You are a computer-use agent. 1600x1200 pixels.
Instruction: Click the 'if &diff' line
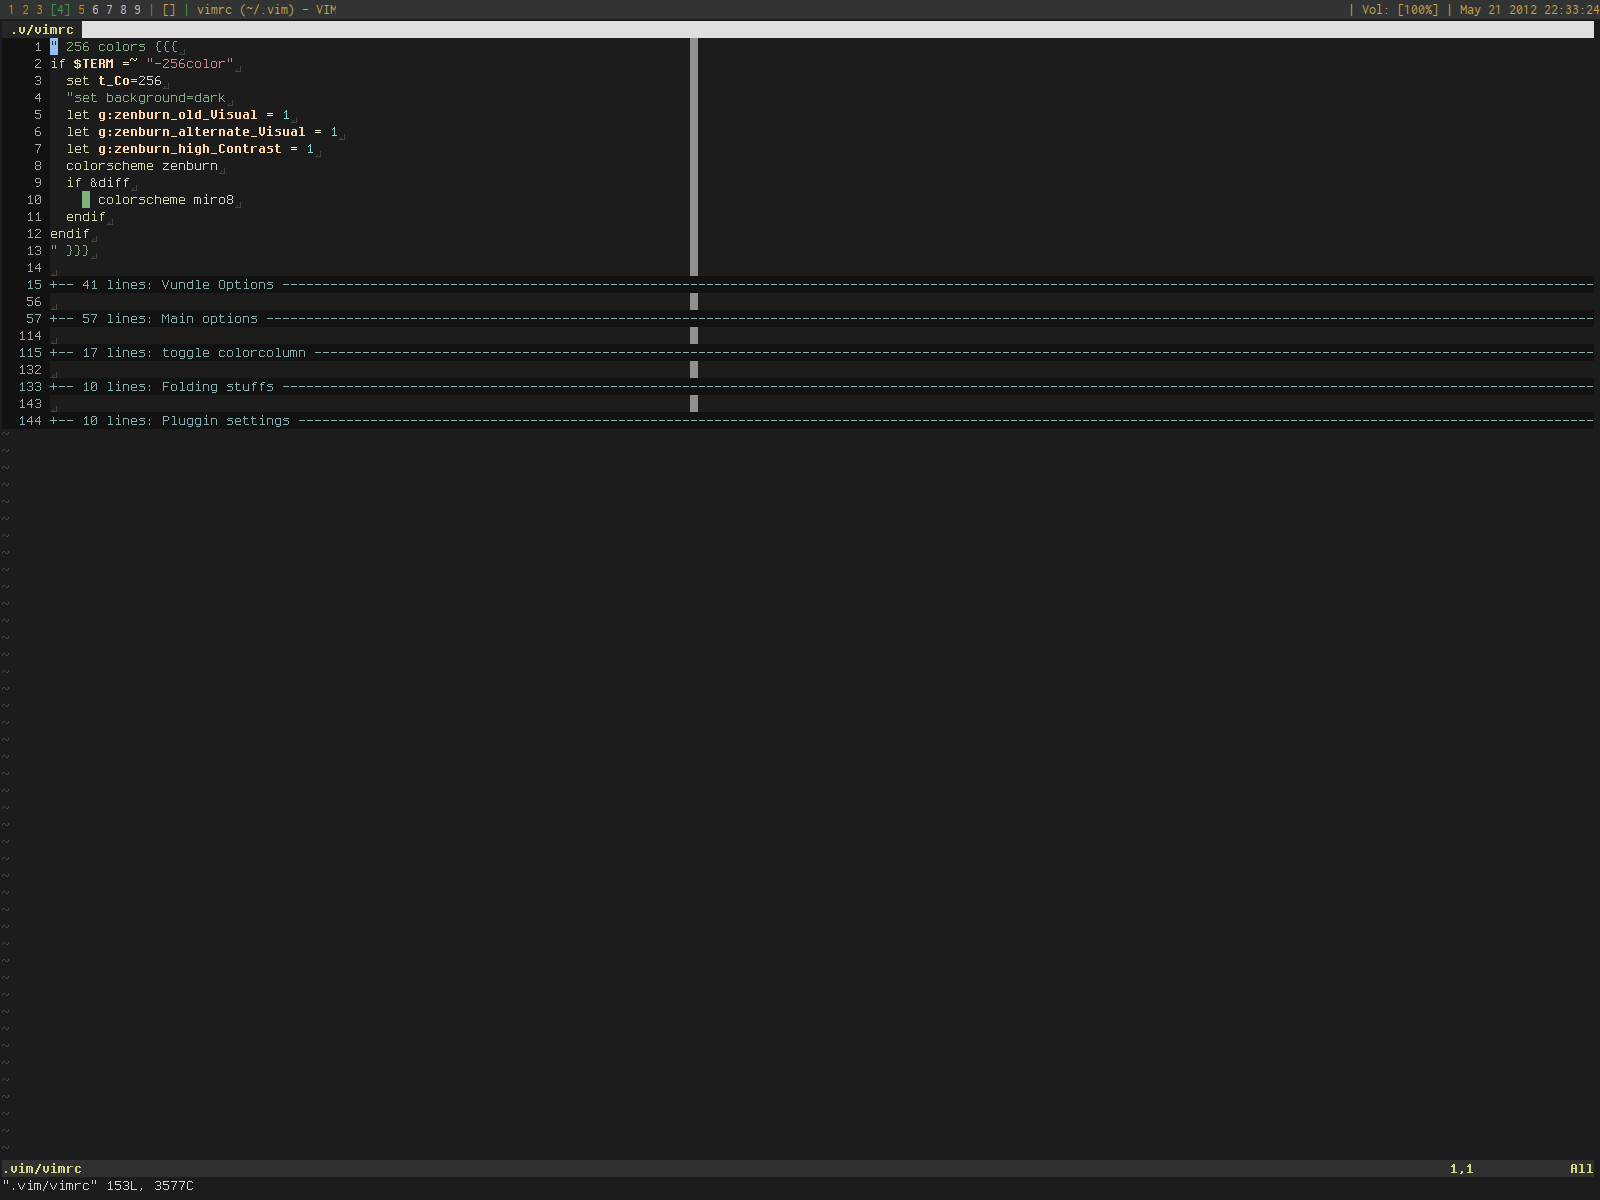[98, 183]
